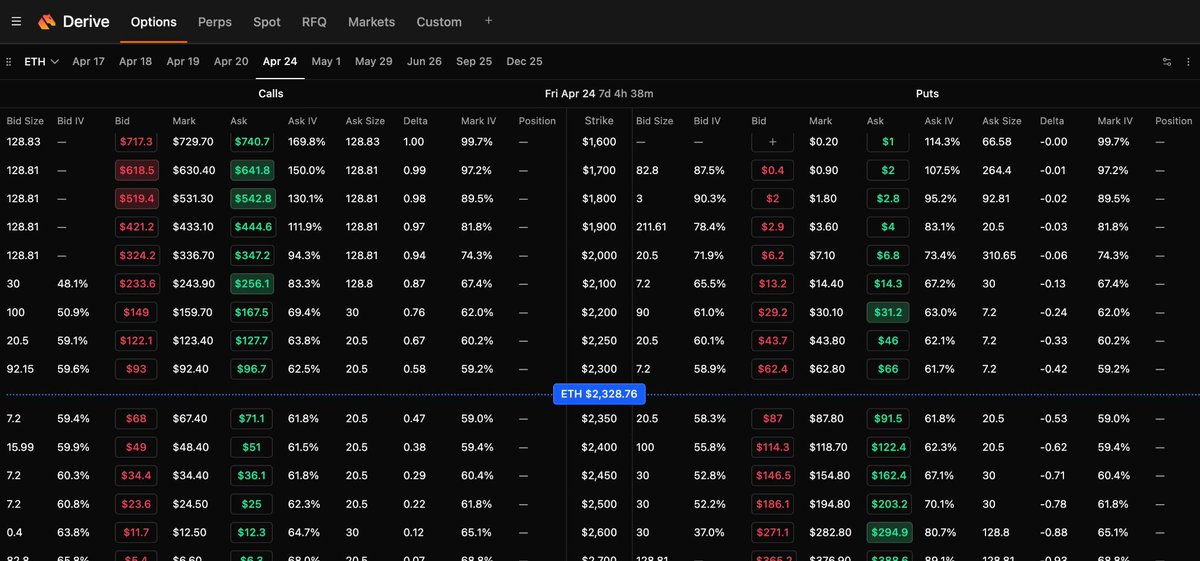The image size is (1200, 561).
Task: Open the options chain filter settings
Action: (1166, 61)
